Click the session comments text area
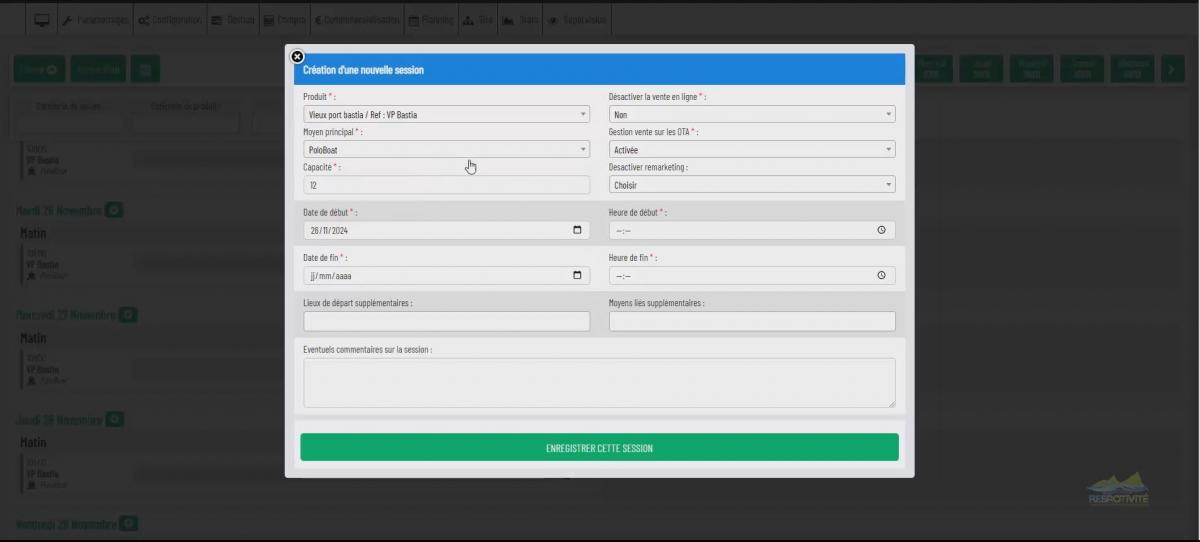 coord(599,383)
